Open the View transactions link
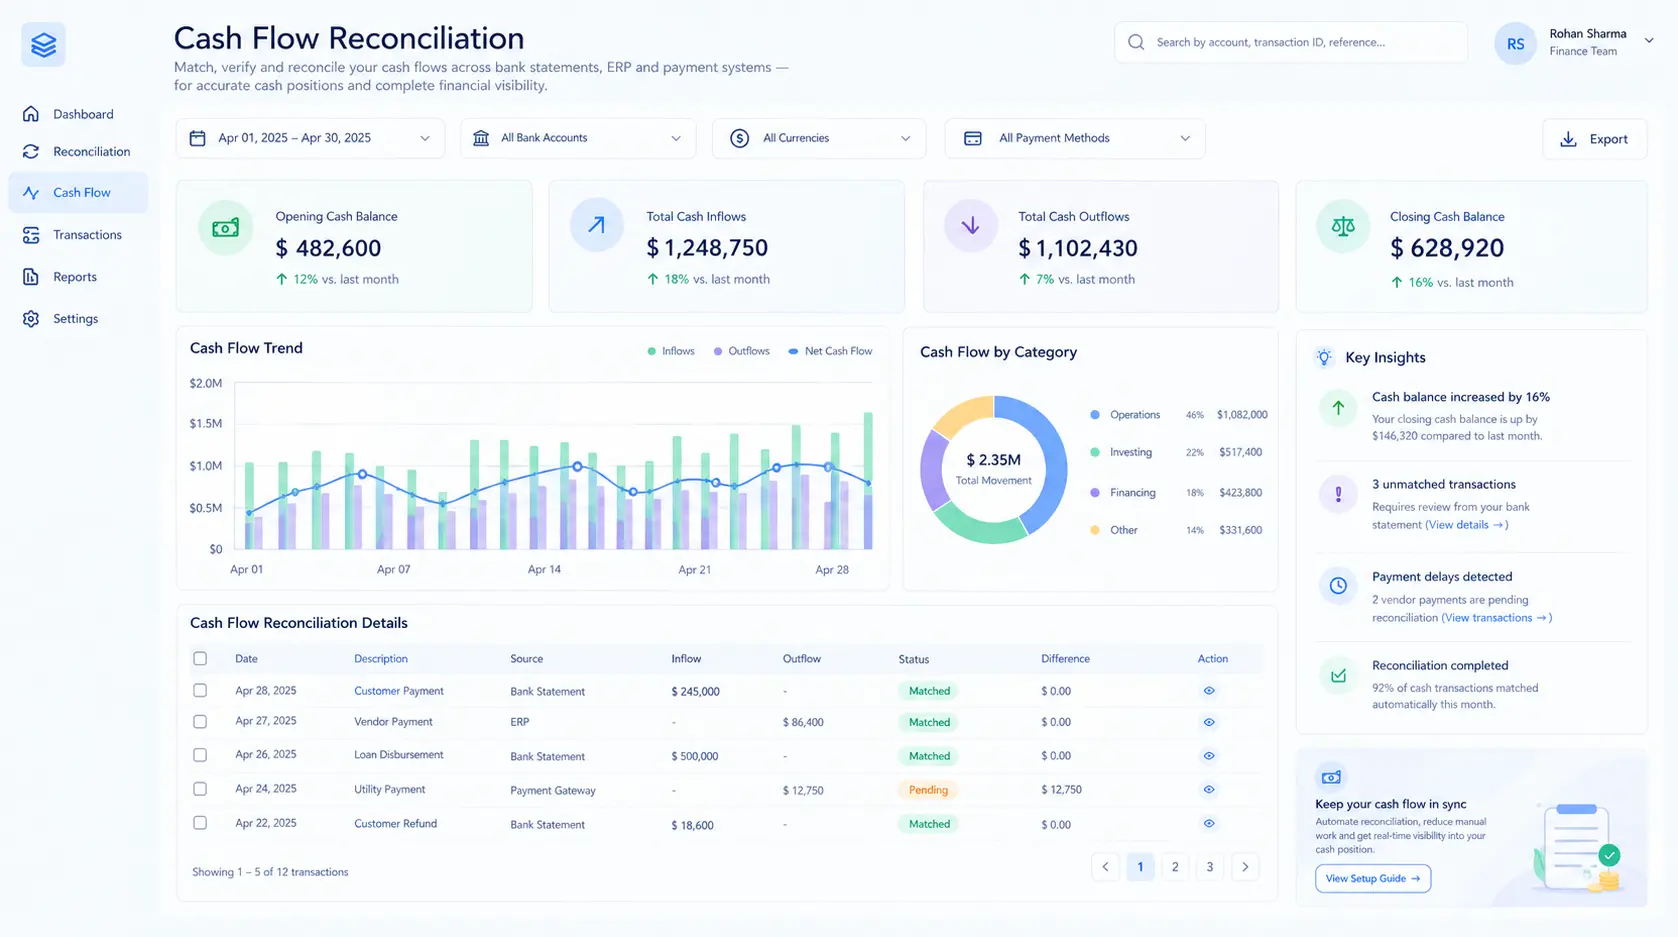 (x=1497, y=618)
